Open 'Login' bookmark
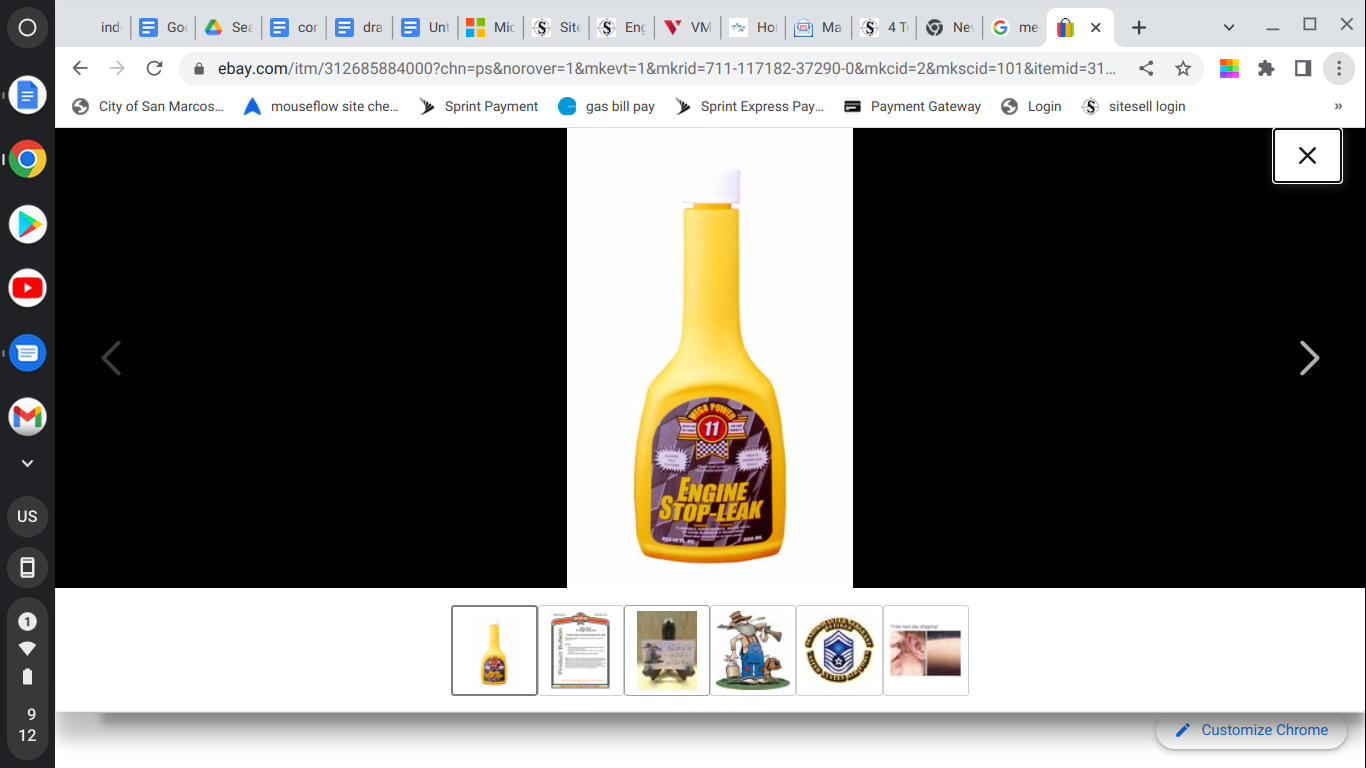Viewport: 1366px width, 768px height. (x=1032, y=106)
